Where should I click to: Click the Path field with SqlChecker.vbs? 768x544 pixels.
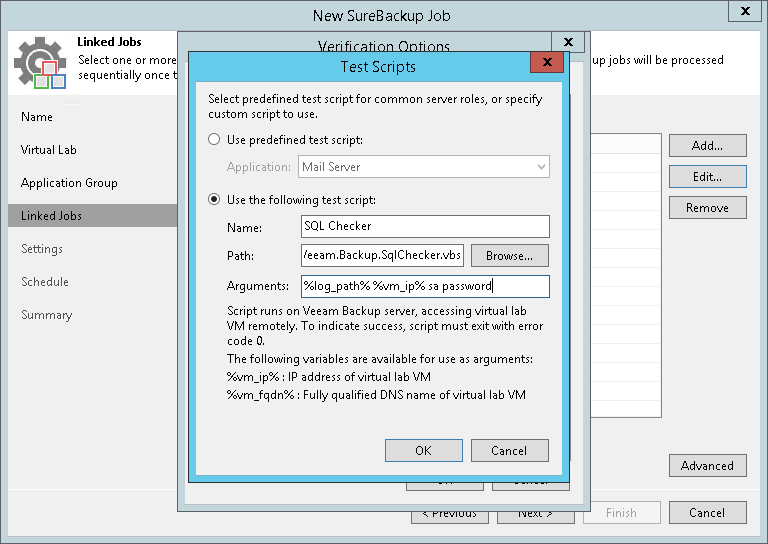383,256
